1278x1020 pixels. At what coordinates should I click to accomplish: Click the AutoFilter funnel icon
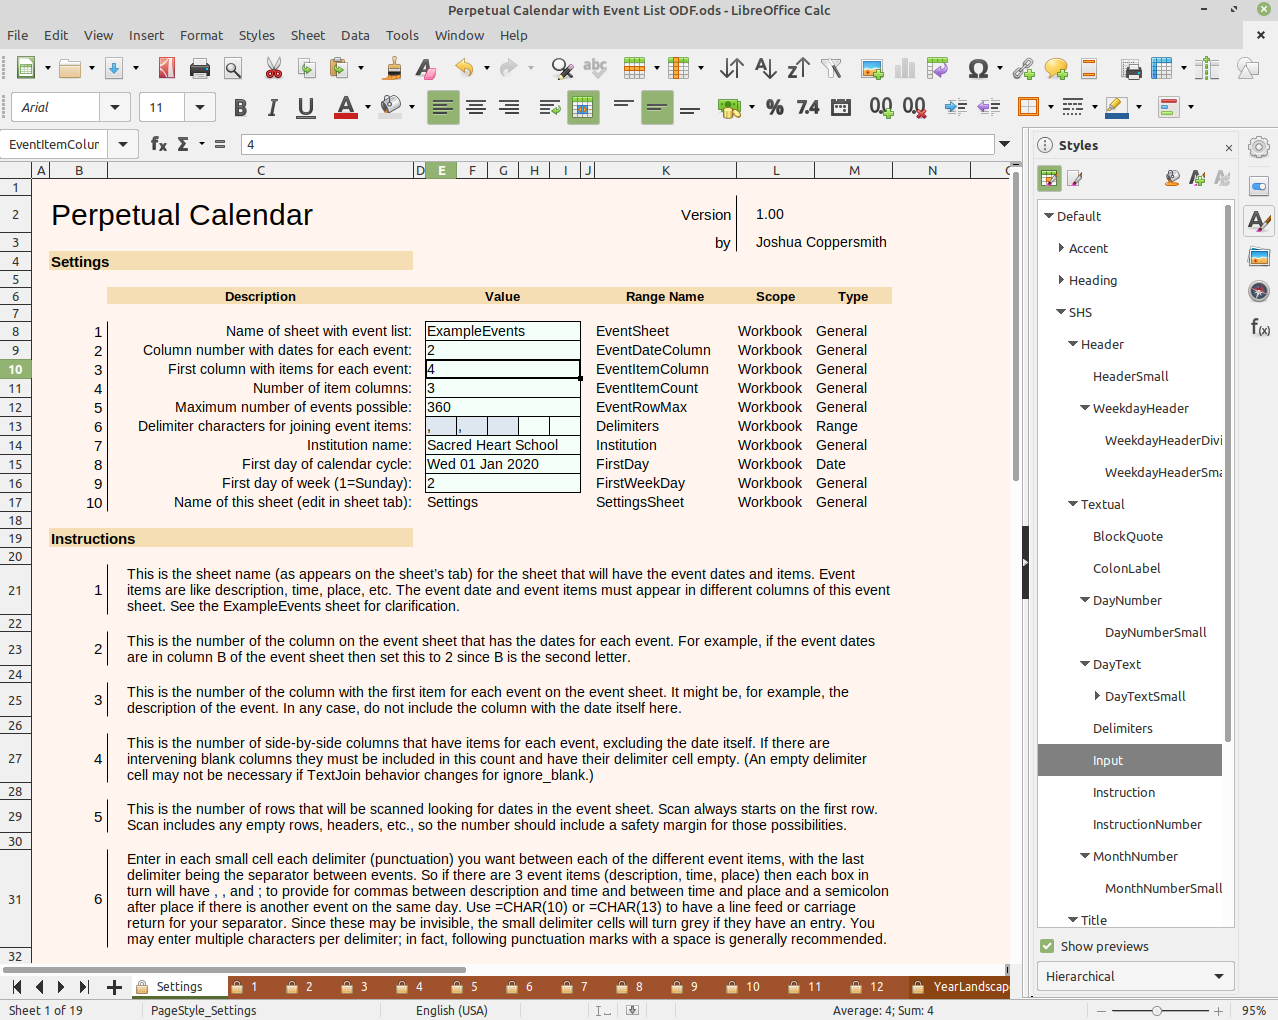tap(831, 68)
